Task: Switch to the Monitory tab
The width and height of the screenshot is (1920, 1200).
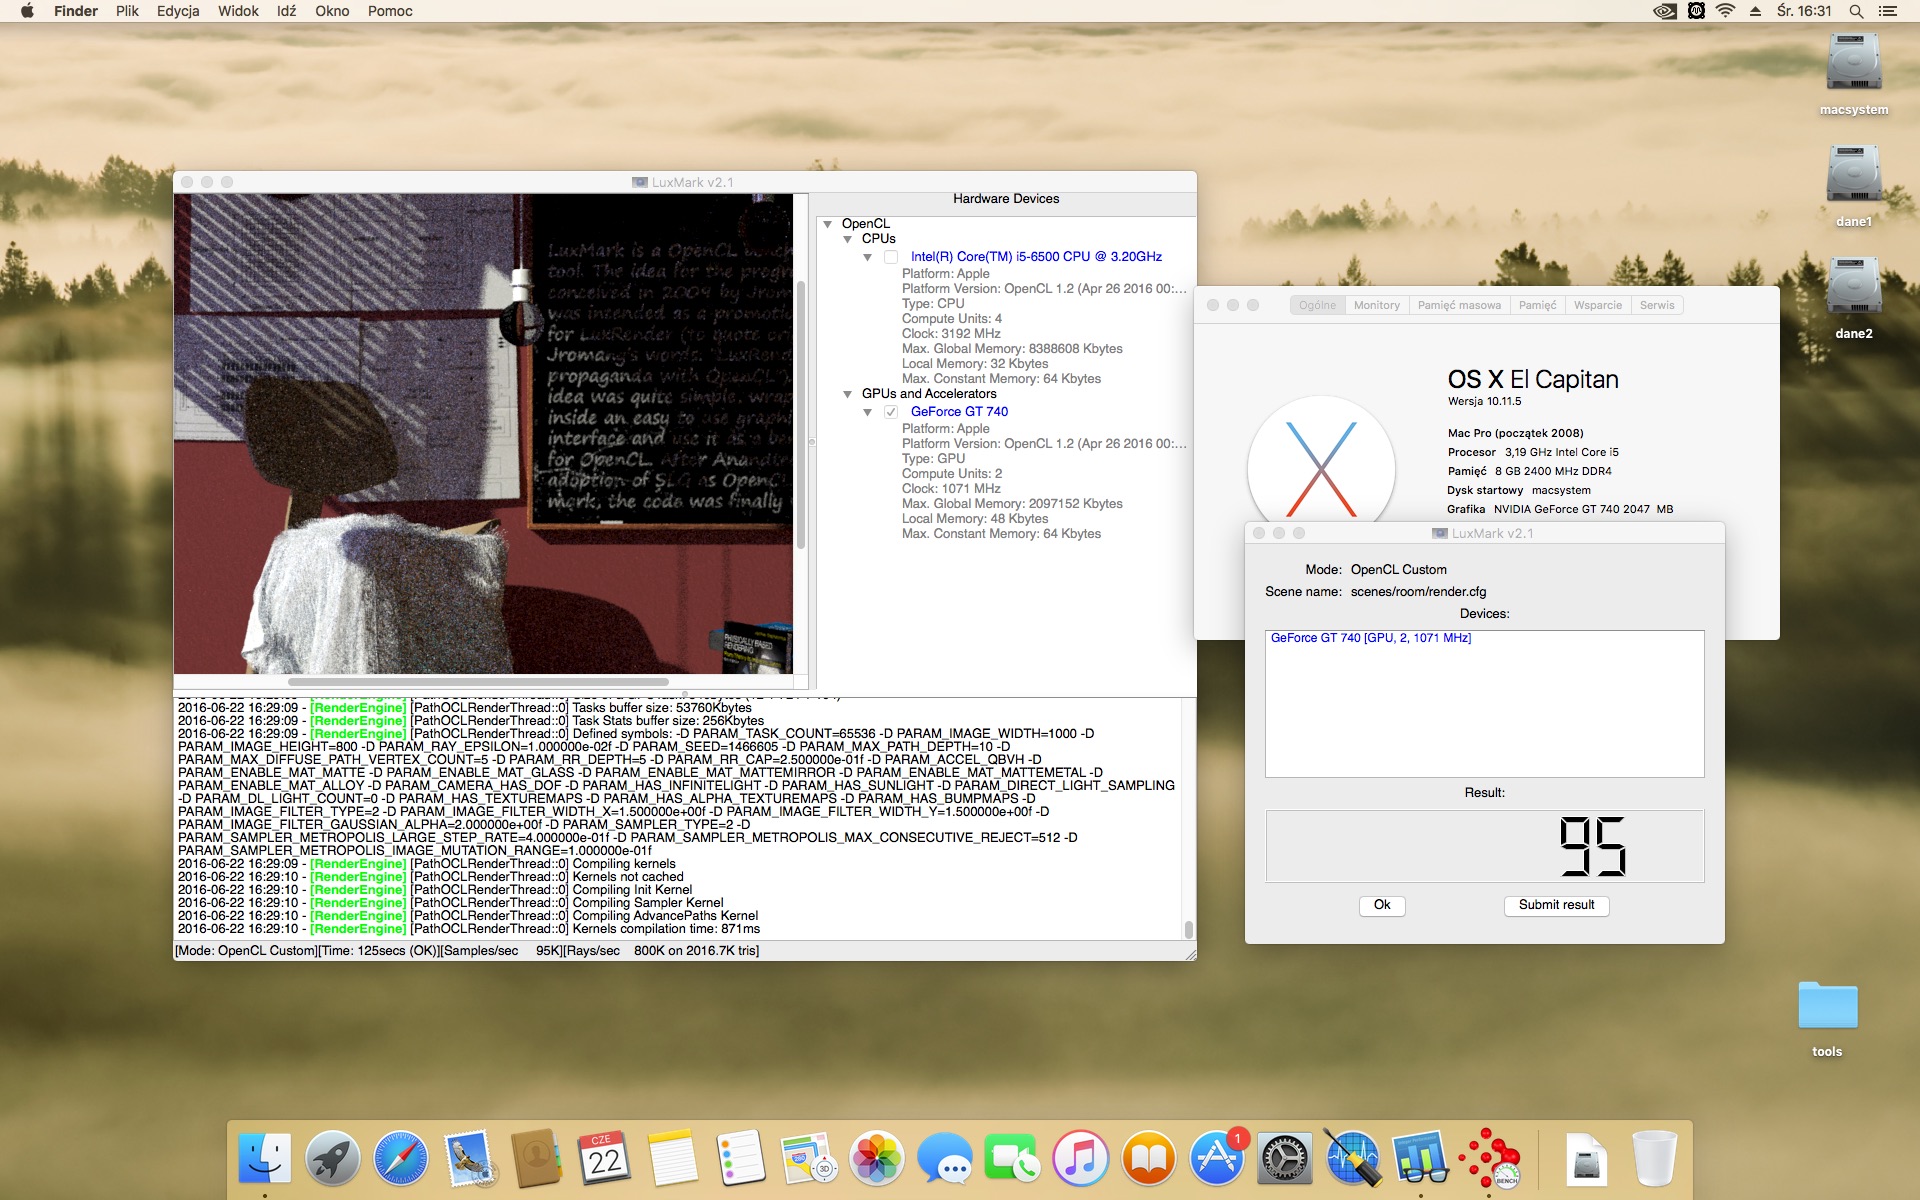Action: (1376, 305)
